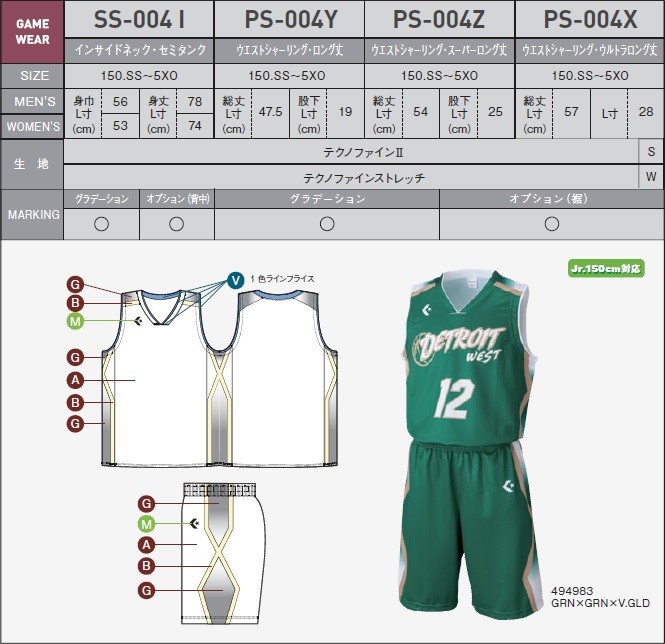The height and width of the screenshot is (644, 665).
Task: Click the S cell beside テクノファインII
Action: [x=651, y=151]
